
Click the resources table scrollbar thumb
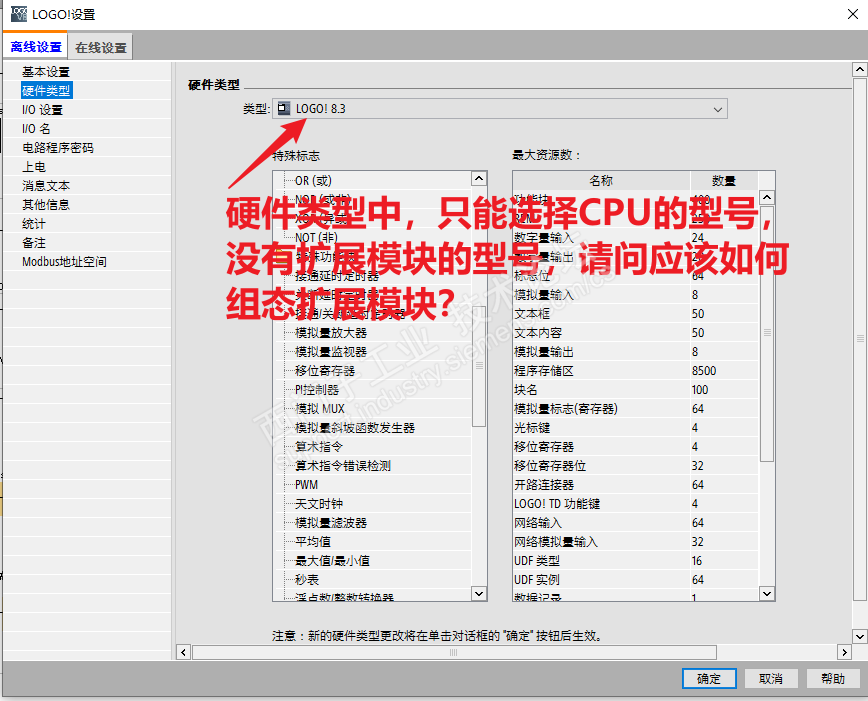767,333
